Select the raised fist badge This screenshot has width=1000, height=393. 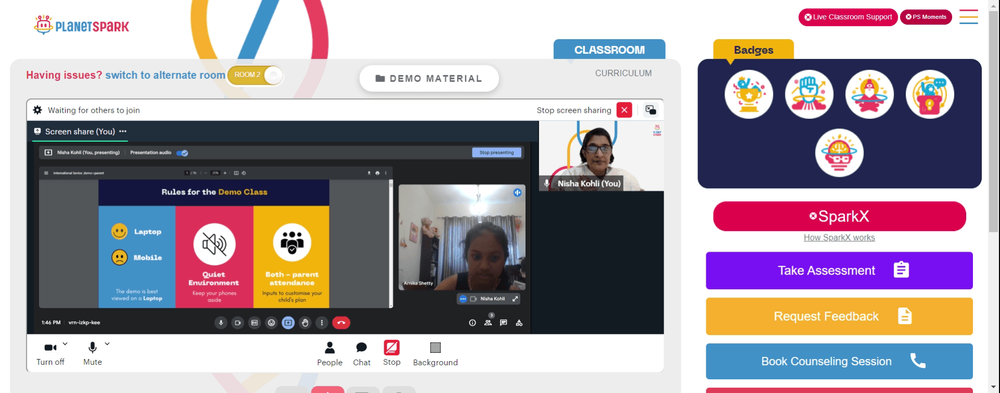(809, 94)
